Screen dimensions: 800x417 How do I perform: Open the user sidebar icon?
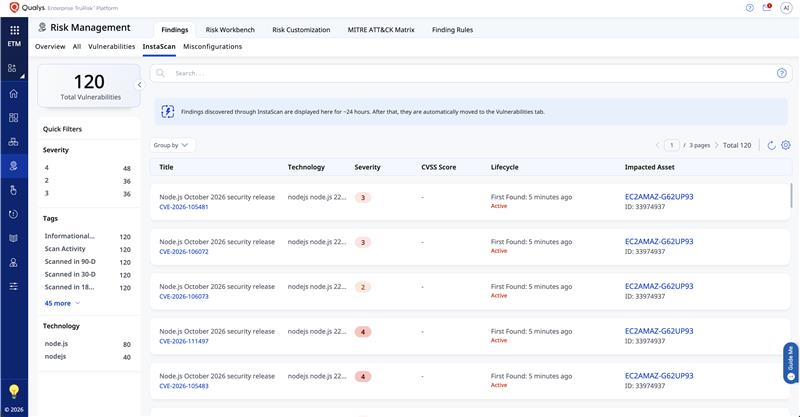[14, 262]
